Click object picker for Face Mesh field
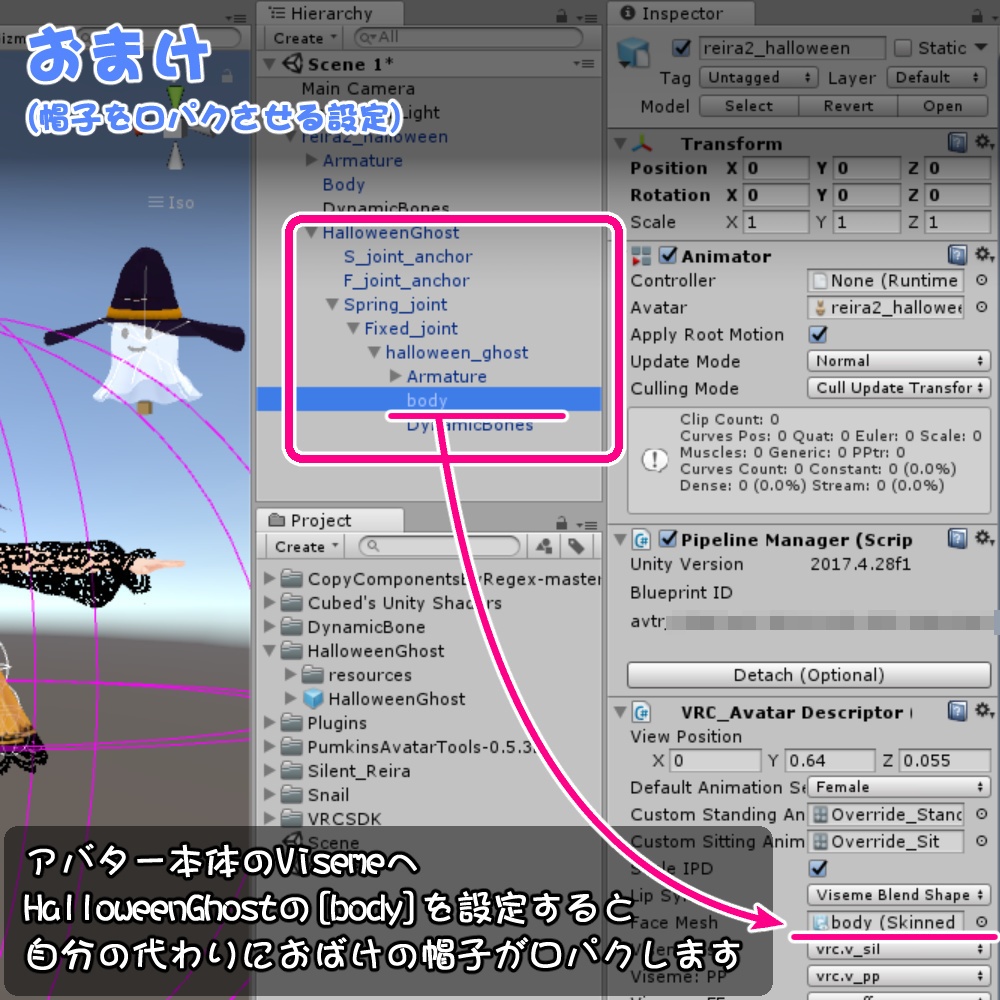The width and height of the screenshot is (1000, 1000). pos(982,922)
